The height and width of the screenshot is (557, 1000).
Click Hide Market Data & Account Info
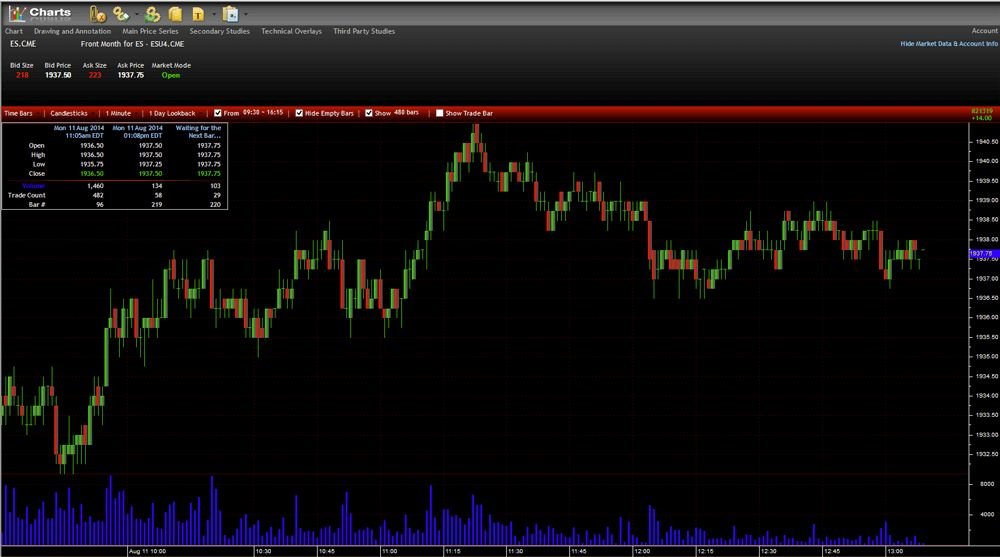tap(948, 44)
